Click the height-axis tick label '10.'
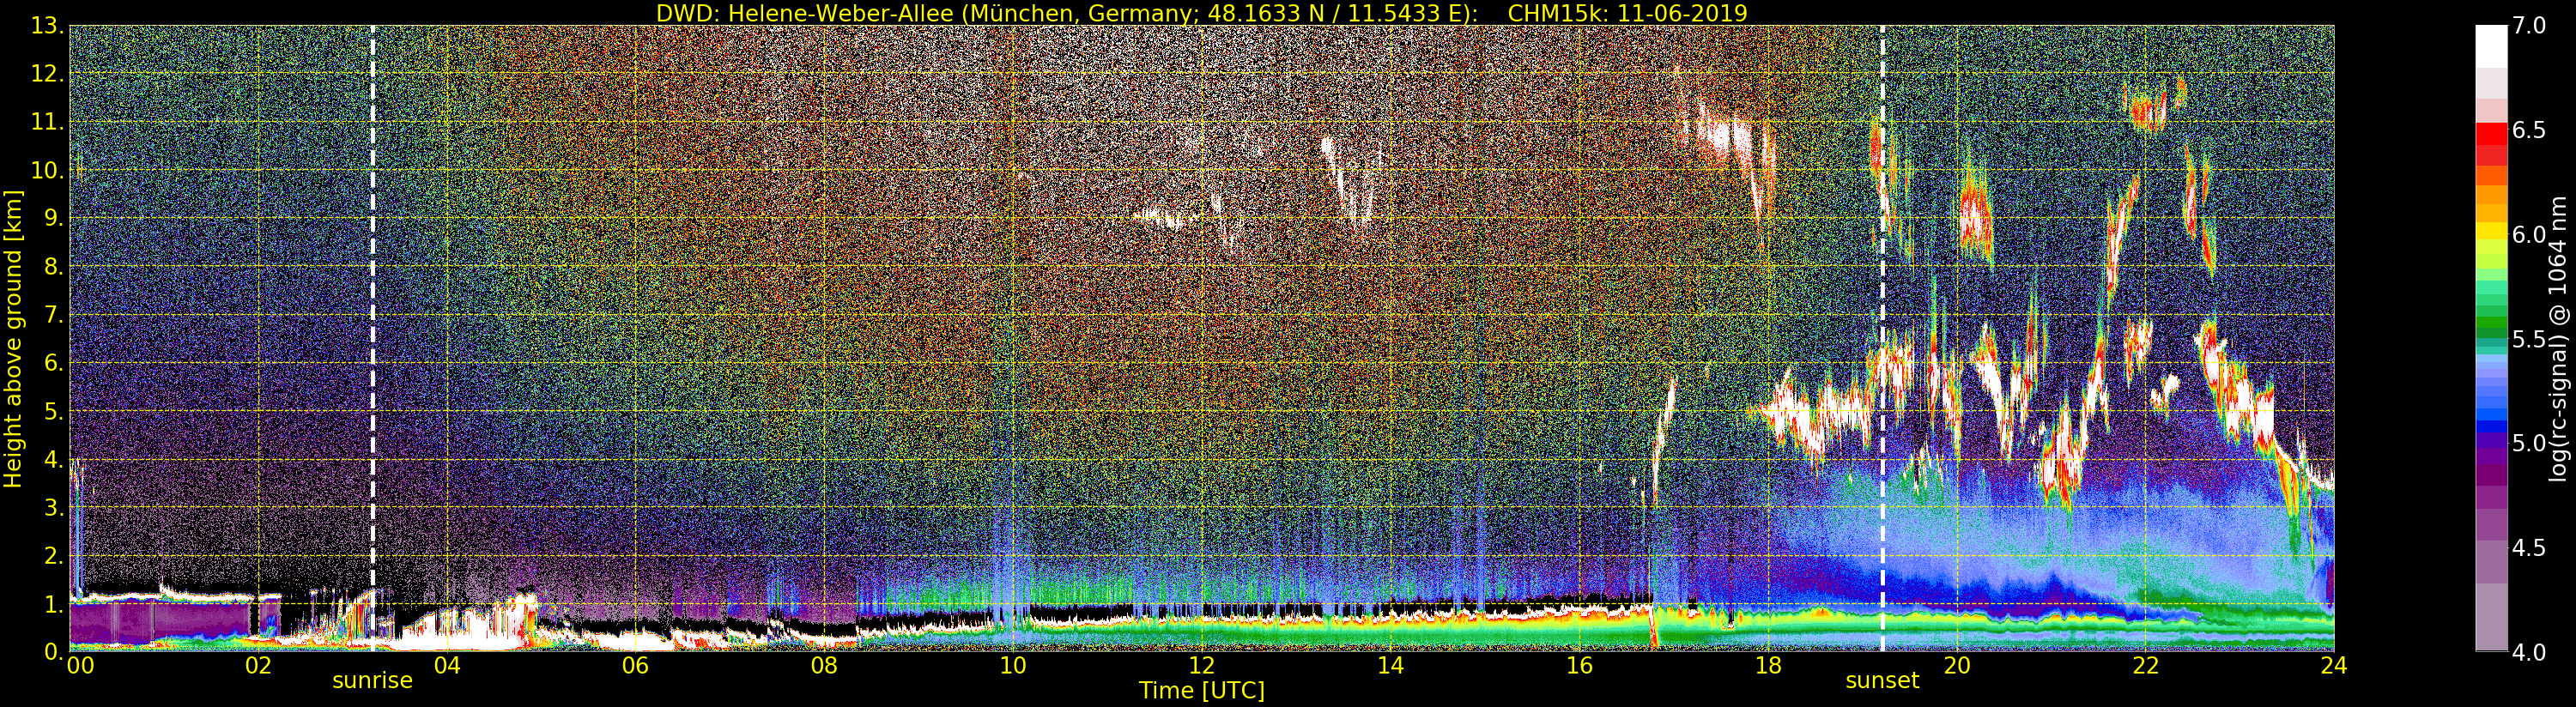2576x707 pixels. click(x=47, y=170)
